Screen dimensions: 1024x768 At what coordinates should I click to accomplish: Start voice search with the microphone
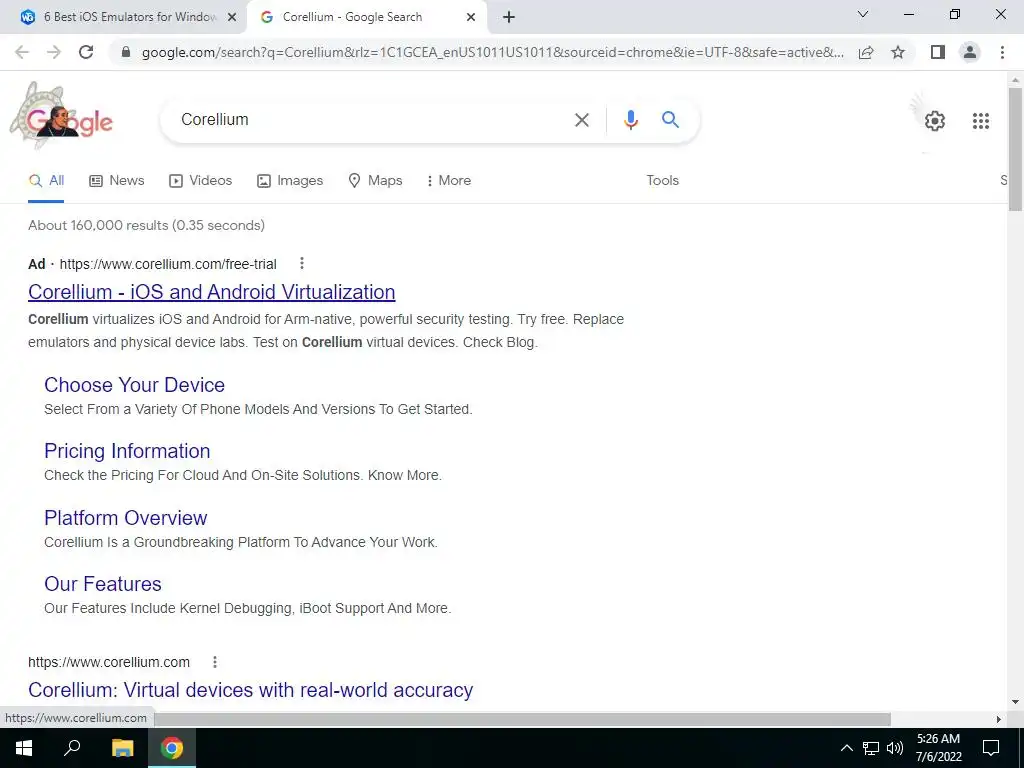(x=630, y=120)
